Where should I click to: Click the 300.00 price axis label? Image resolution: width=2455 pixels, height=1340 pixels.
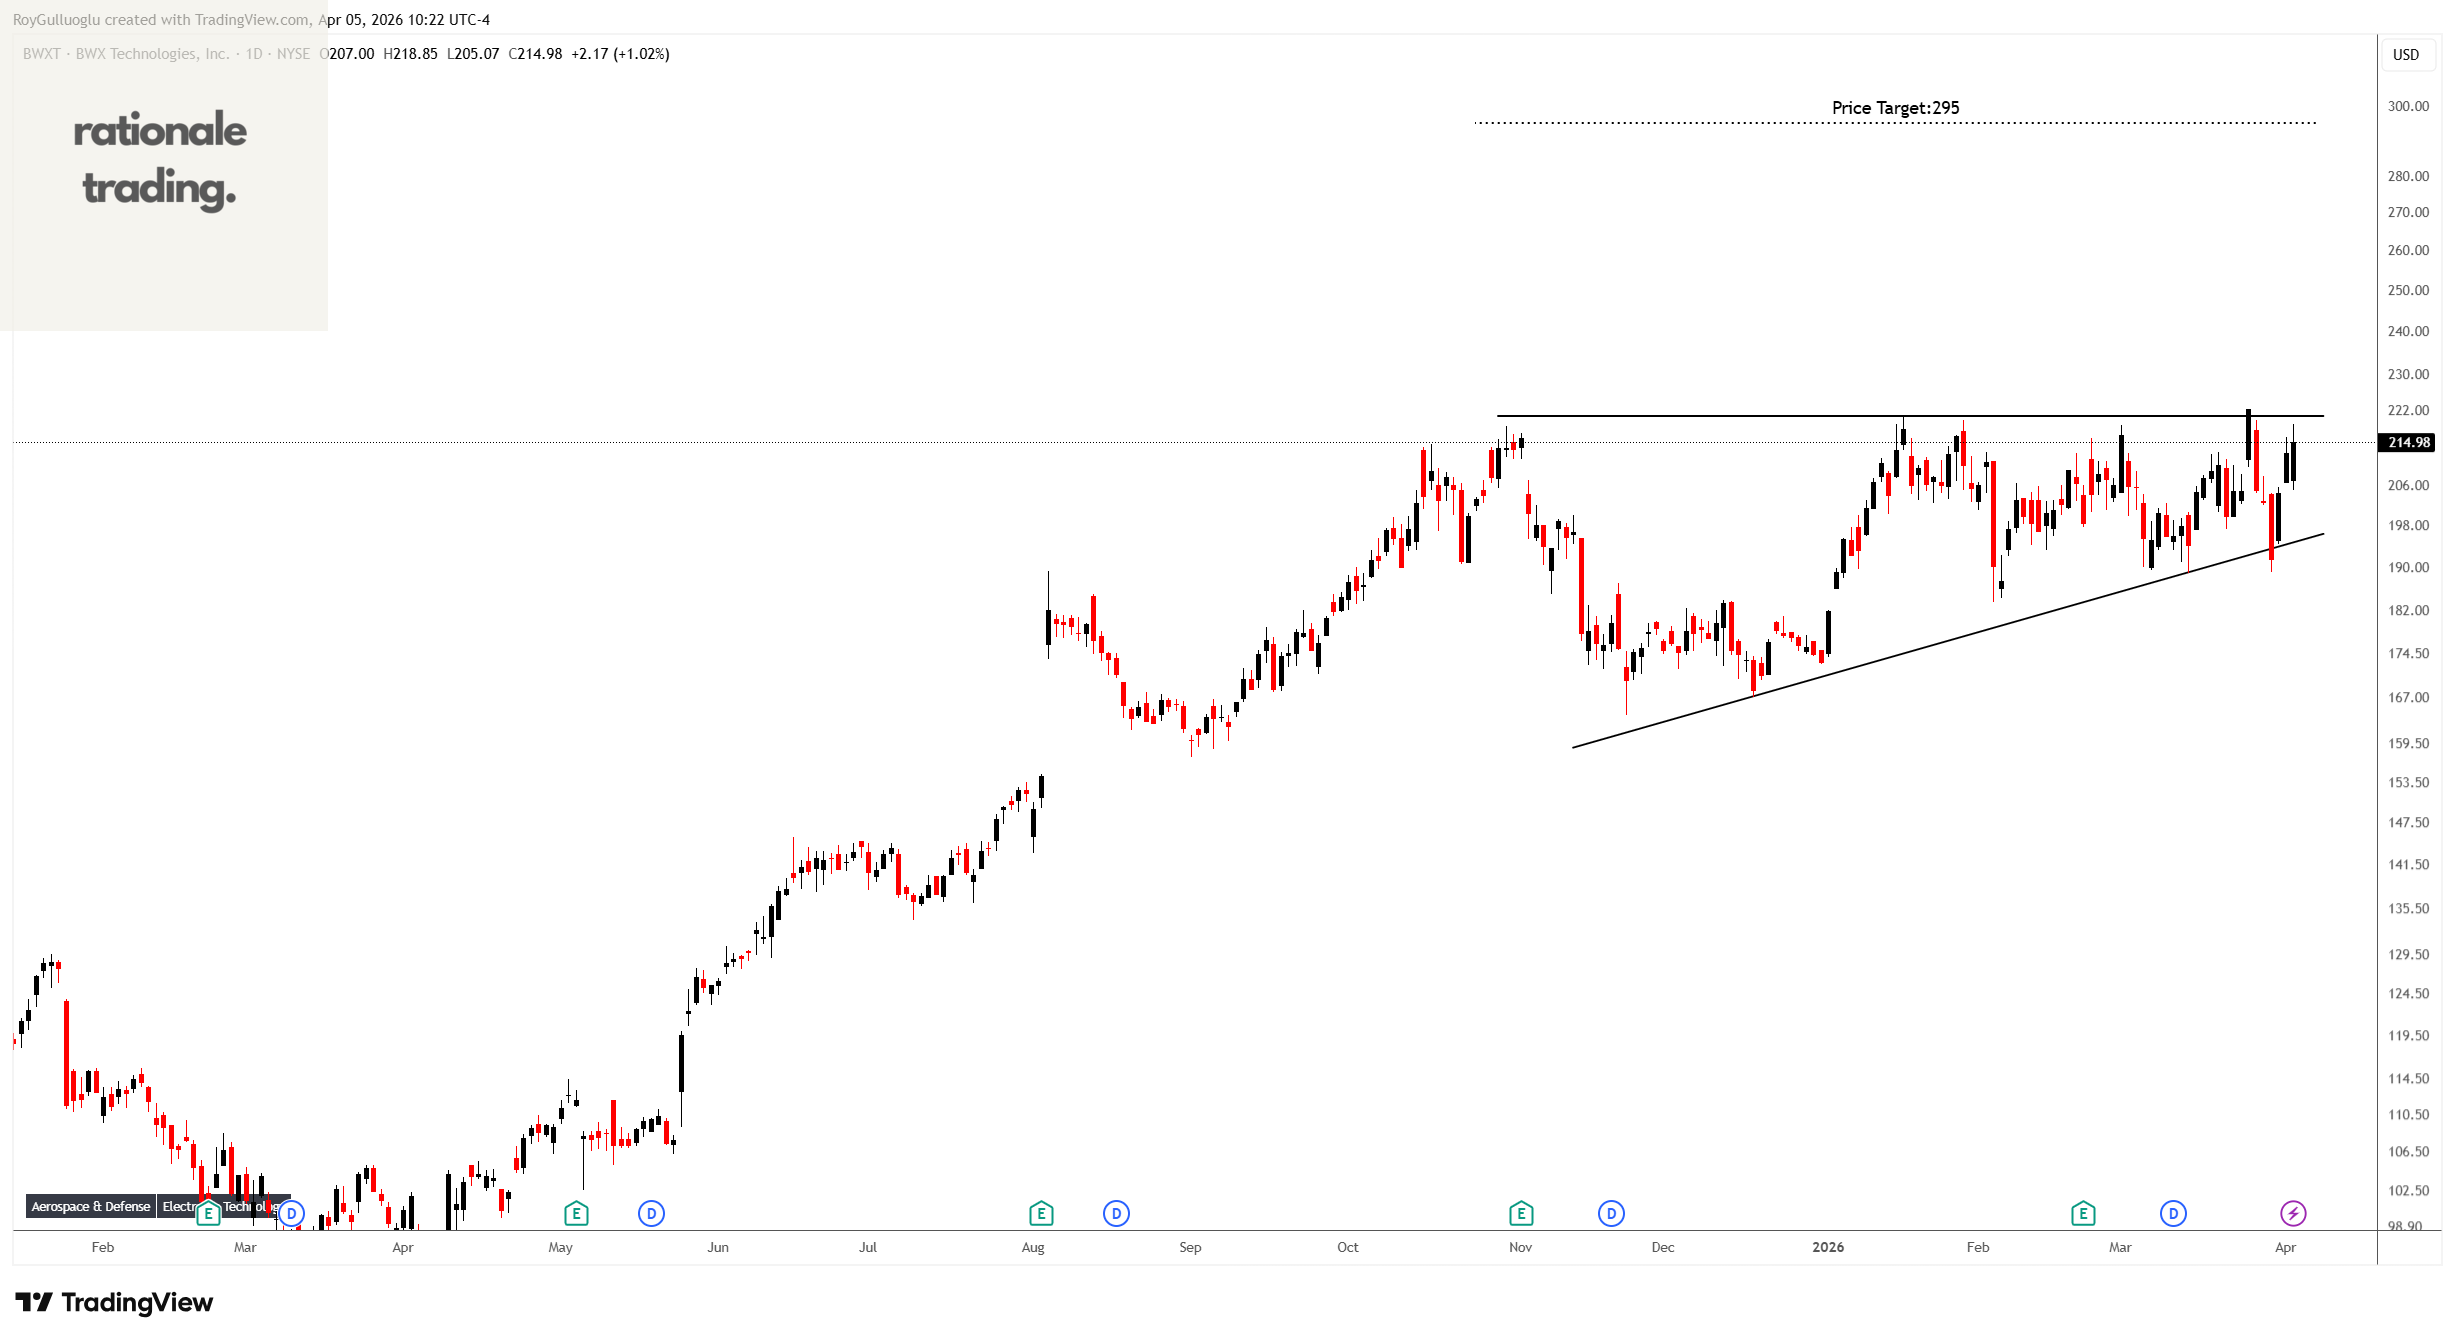(x=2407, y=106)
